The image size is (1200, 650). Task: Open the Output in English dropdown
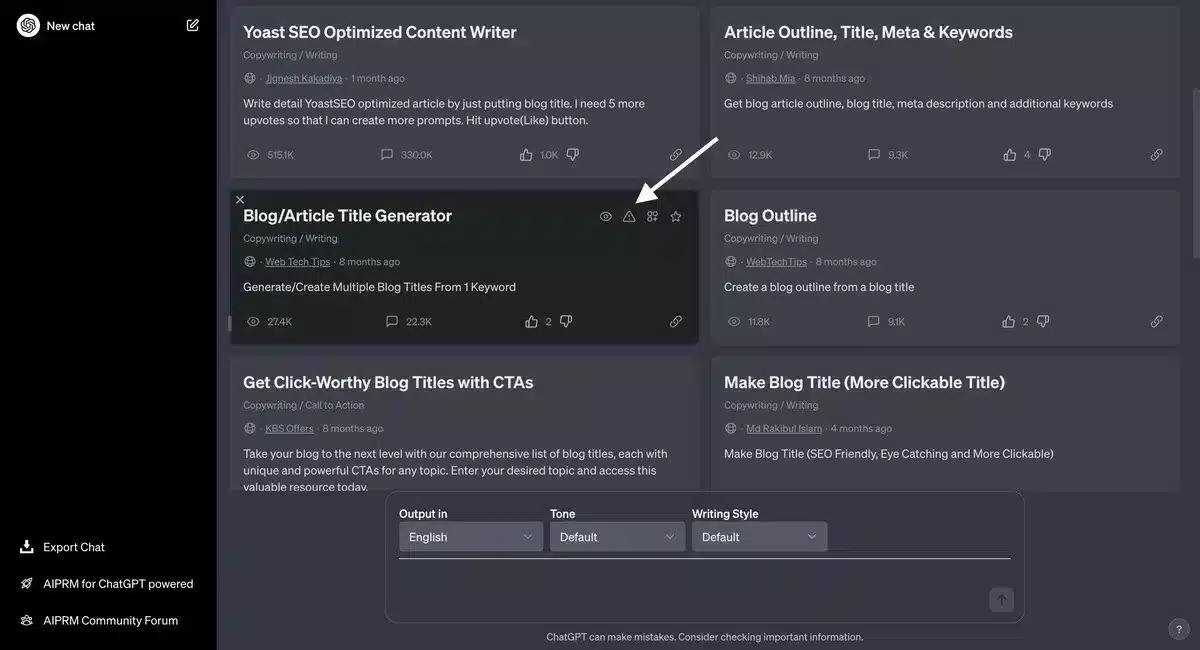pos(471,537)
